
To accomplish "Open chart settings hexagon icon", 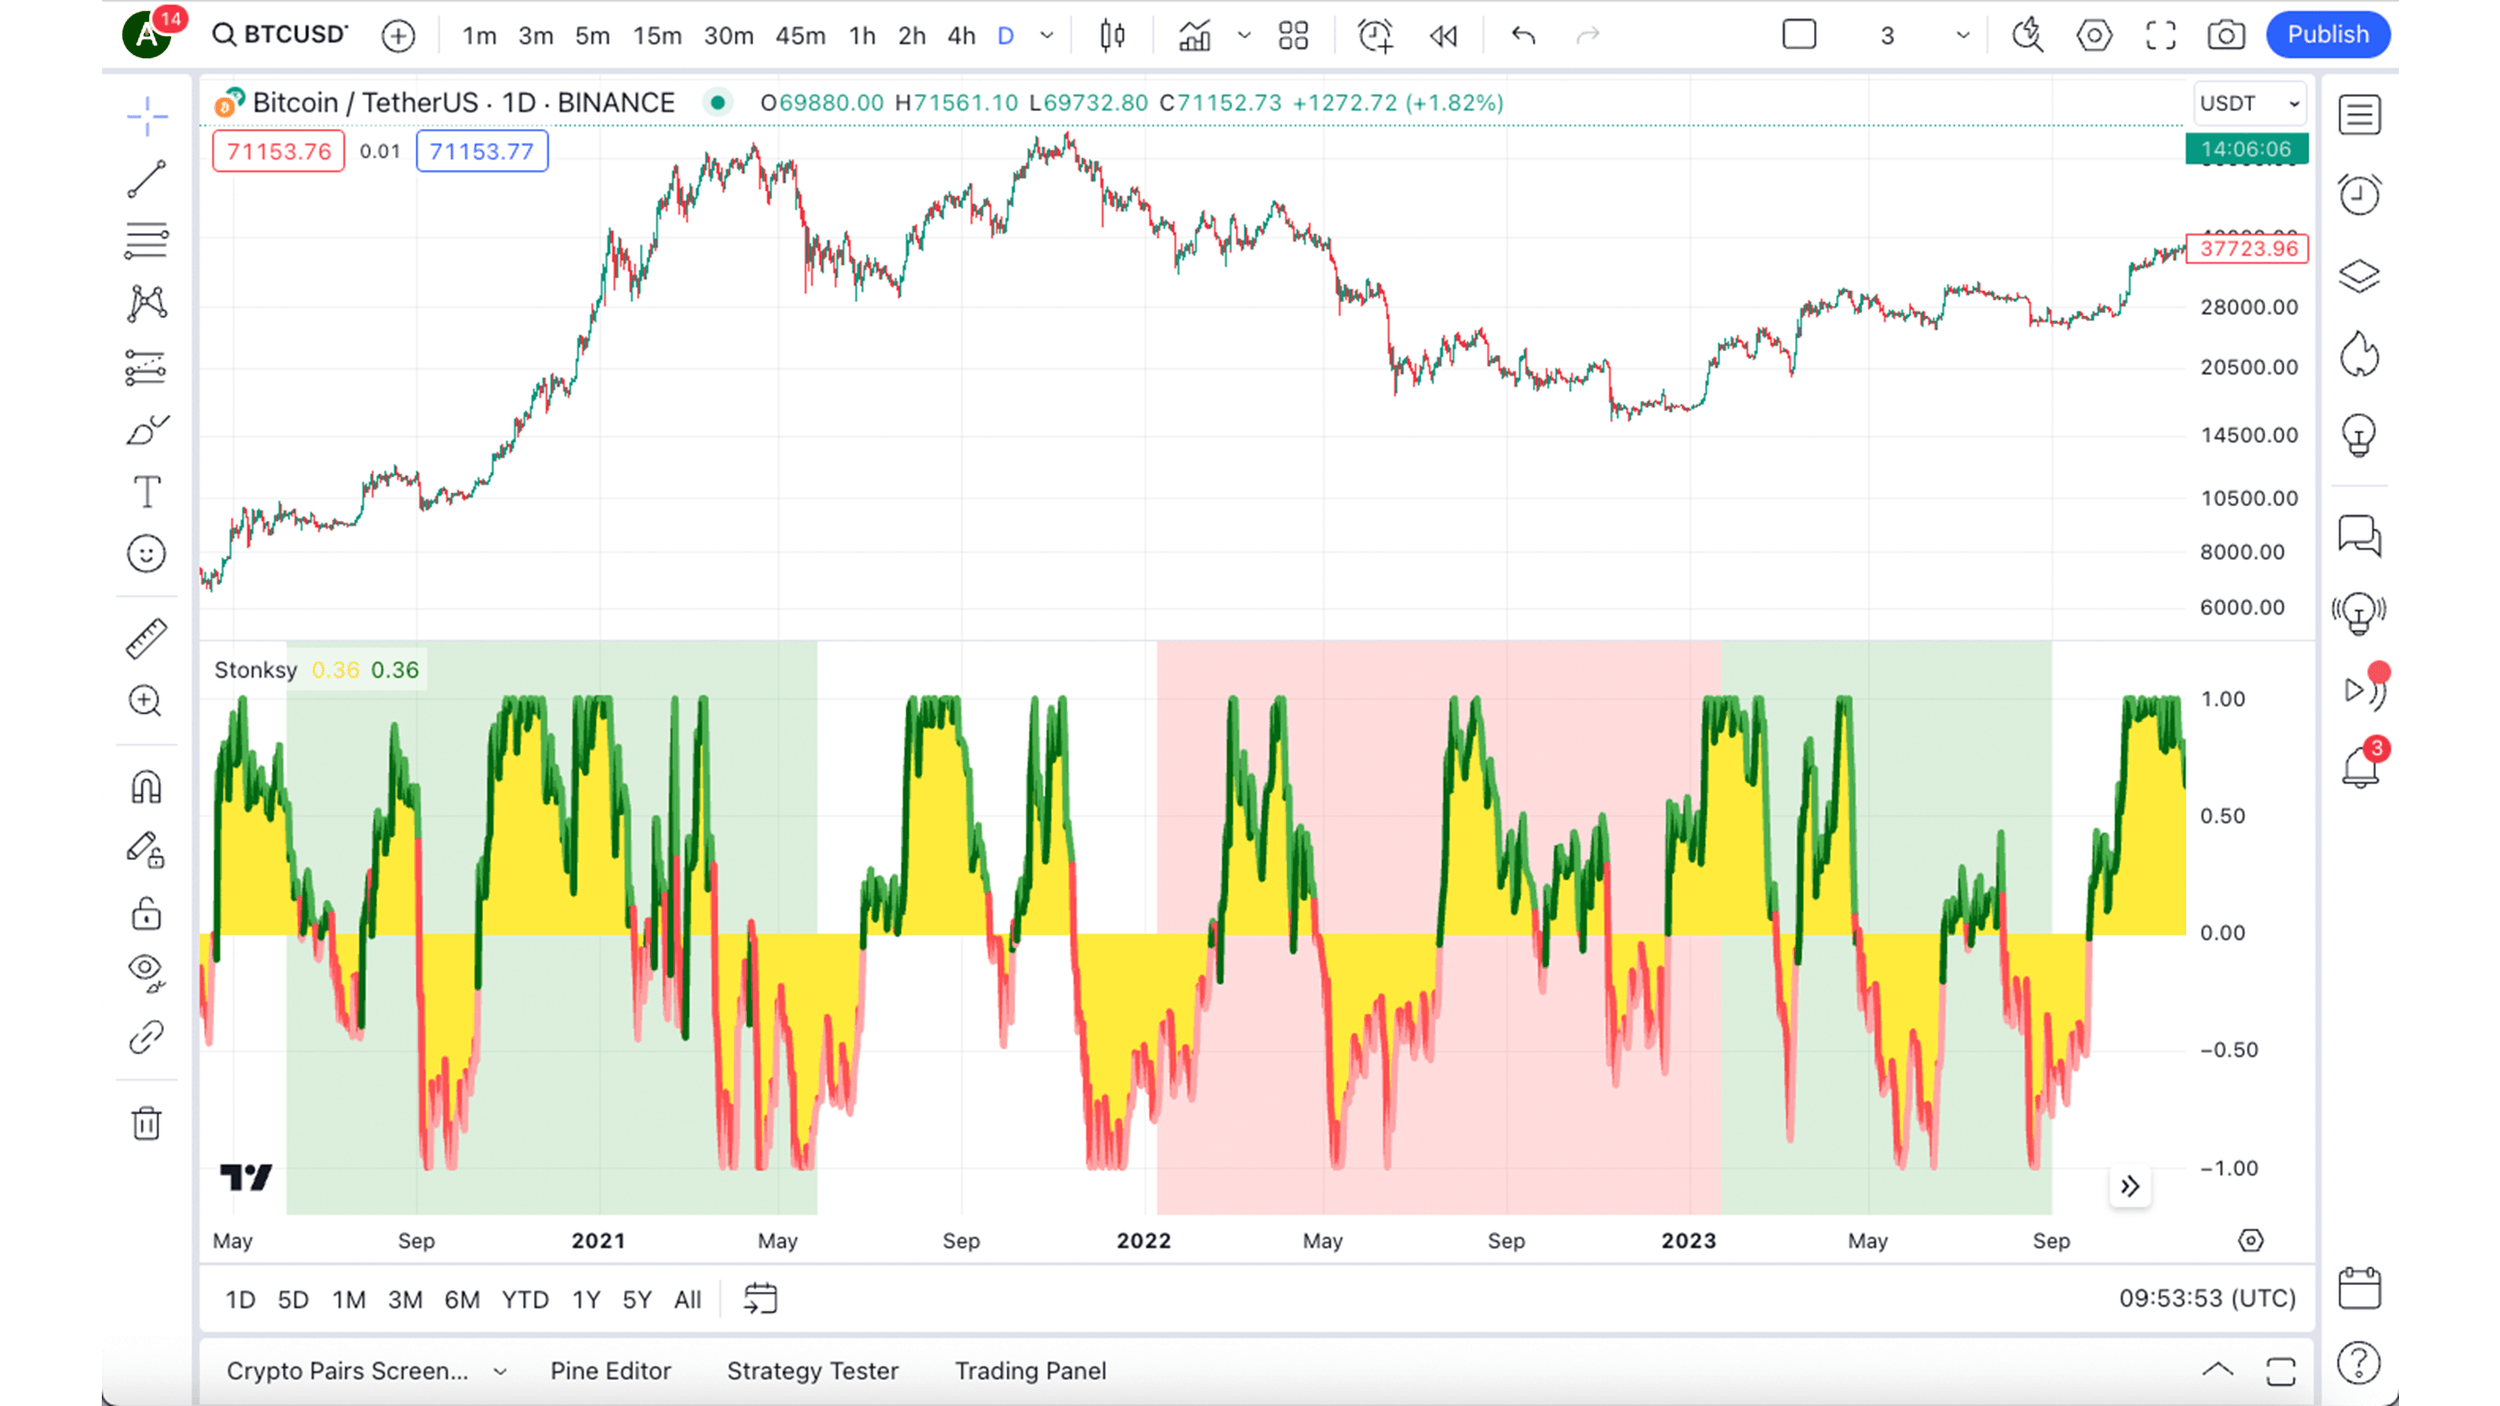I will coord(2094,36).
